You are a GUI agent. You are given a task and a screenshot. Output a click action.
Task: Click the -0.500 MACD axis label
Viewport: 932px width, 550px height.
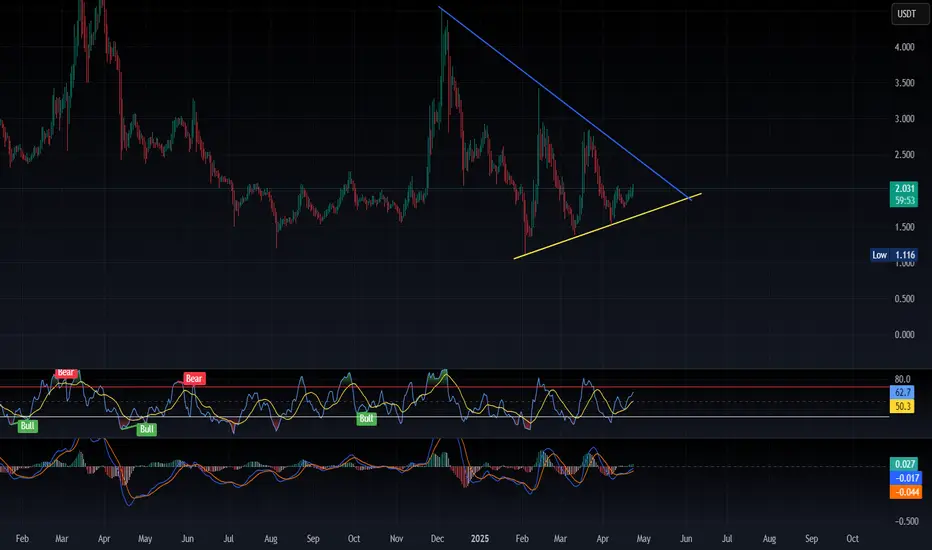pyautogui.click(x=906, y=521)
